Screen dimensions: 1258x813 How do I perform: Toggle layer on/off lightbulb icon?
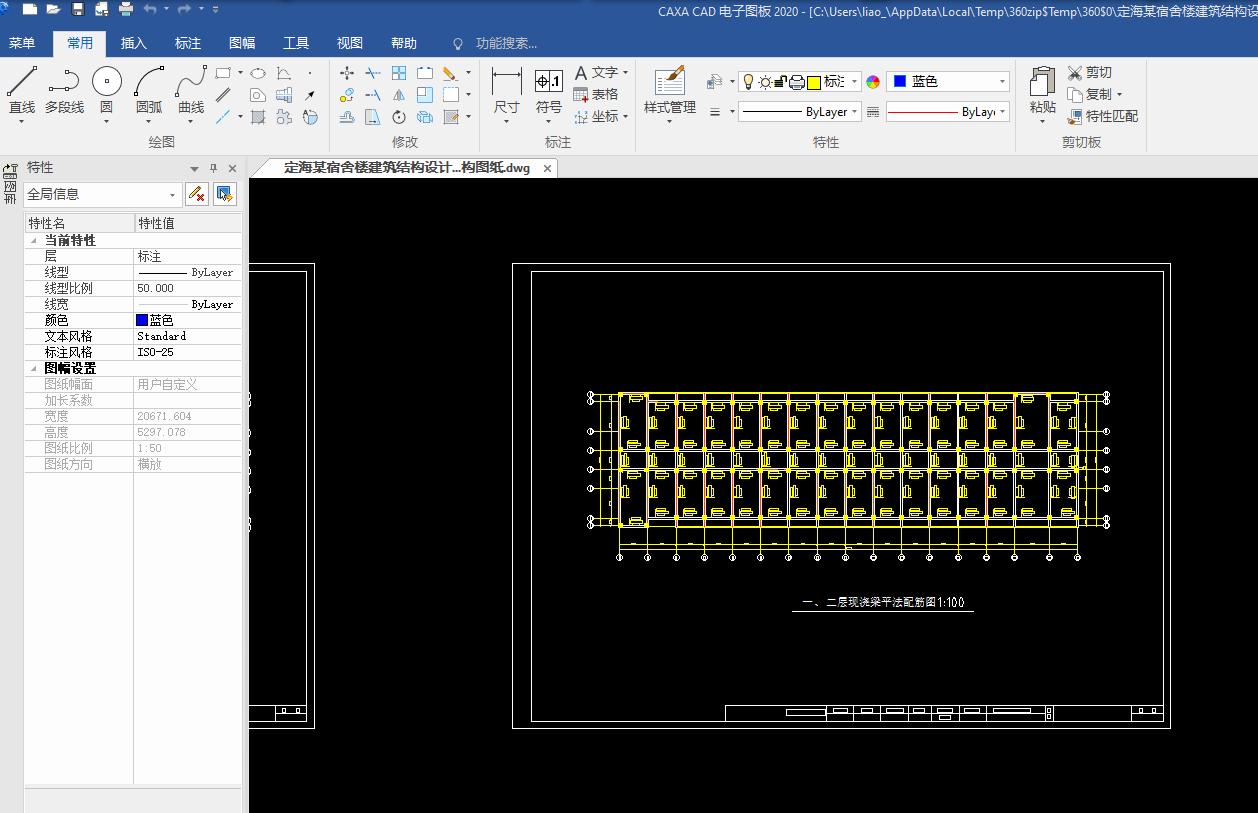748,82
